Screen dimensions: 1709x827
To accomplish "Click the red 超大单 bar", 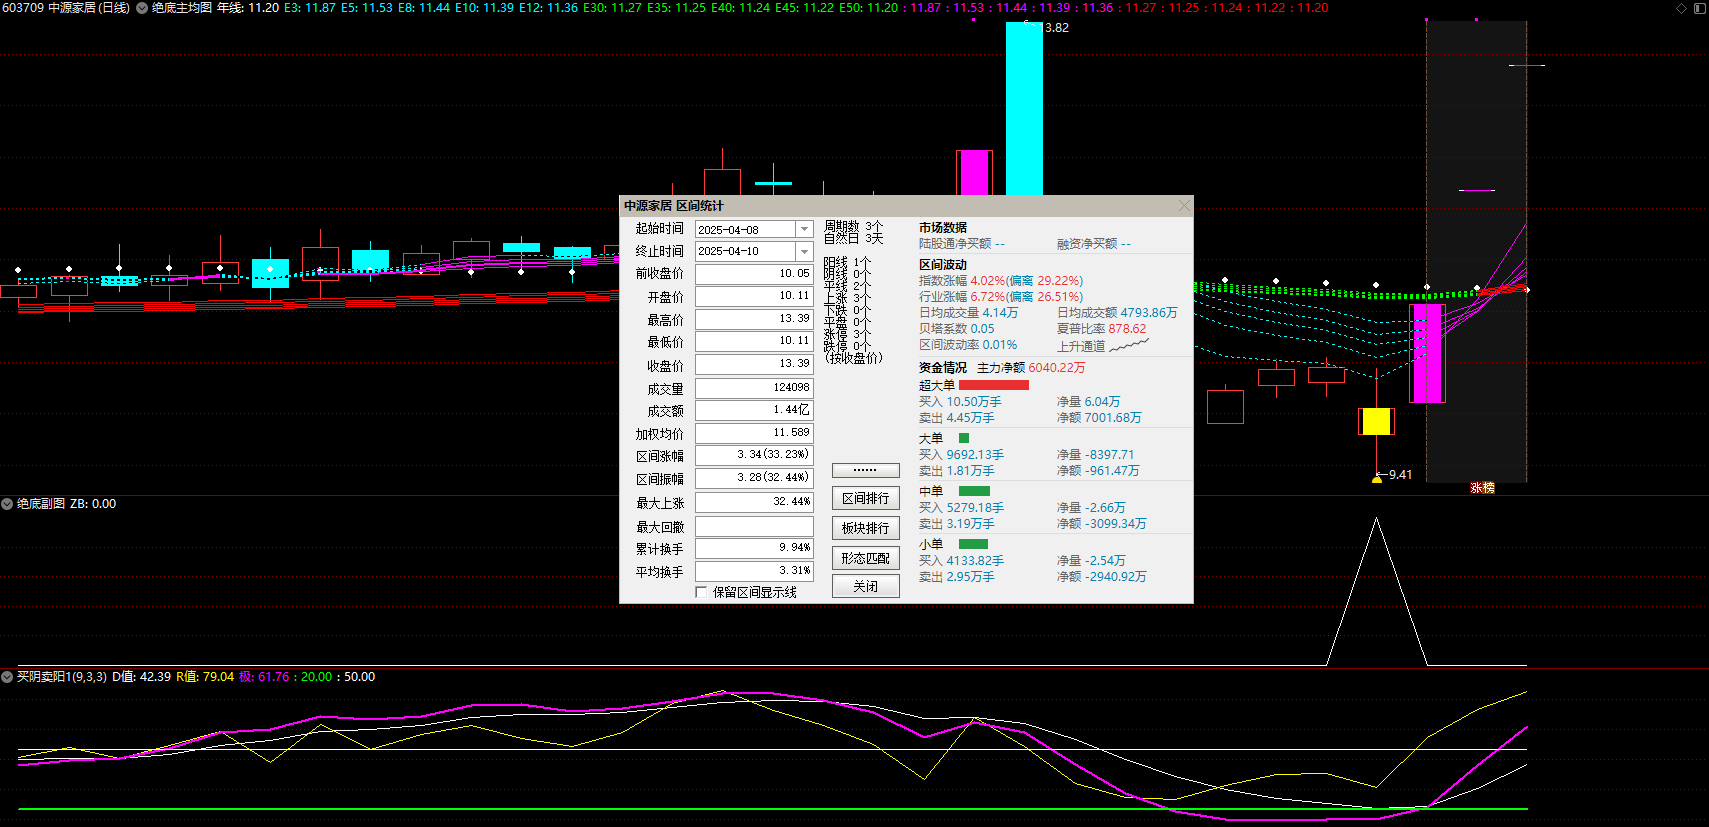I will coord(993,385).
